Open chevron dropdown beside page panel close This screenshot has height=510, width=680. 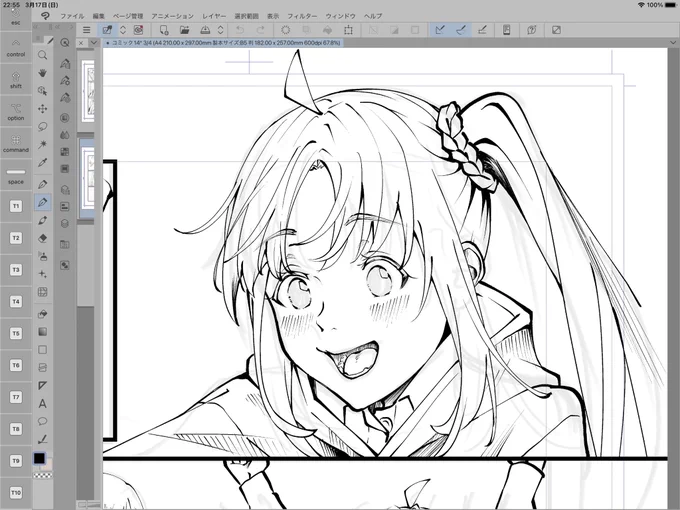pyautogui.click(x=94, y=42)
